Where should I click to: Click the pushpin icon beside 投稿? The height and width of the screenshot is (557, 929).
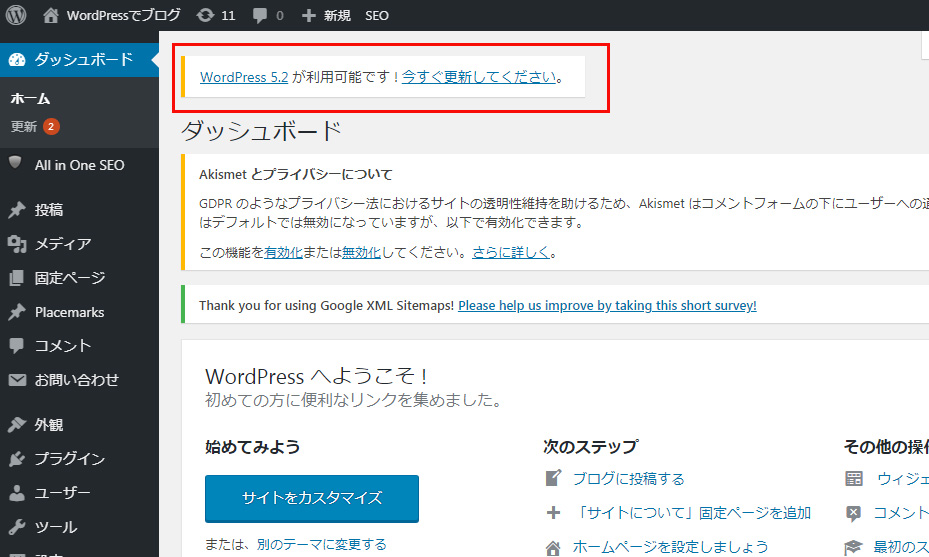(17, 210)
